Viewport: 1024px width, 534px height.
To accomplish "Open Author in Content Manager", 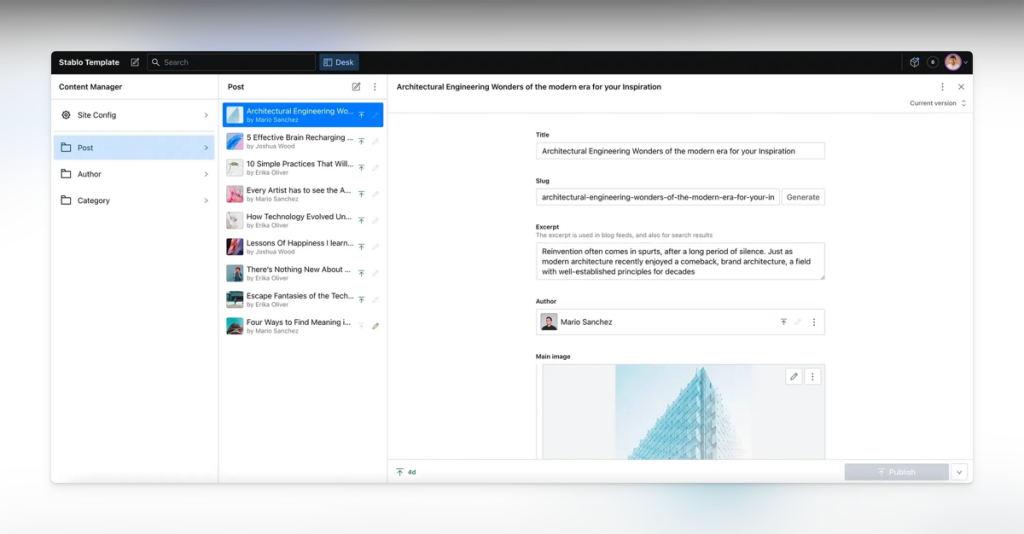I will [134, 174].
